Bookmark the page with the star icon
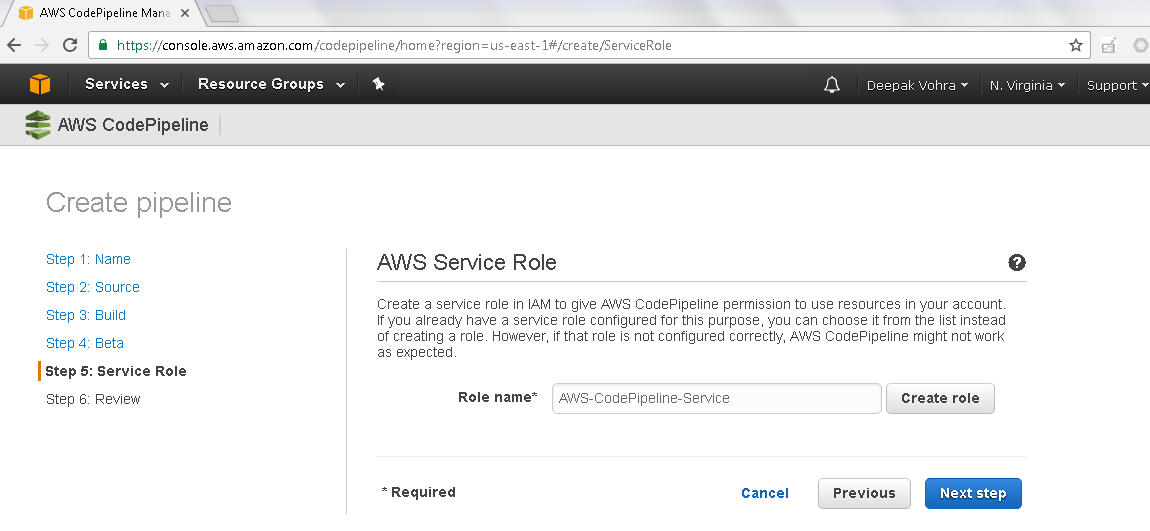 tap(1076, 45)
